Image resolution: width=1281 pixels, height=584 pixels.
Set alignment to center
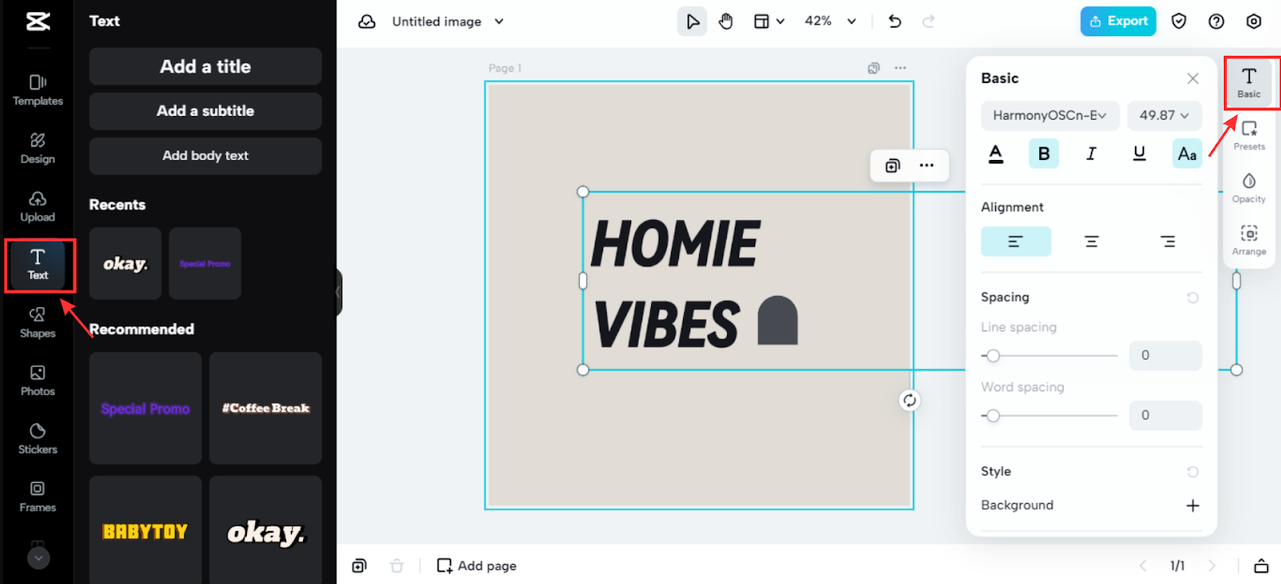coord(1092,241)
